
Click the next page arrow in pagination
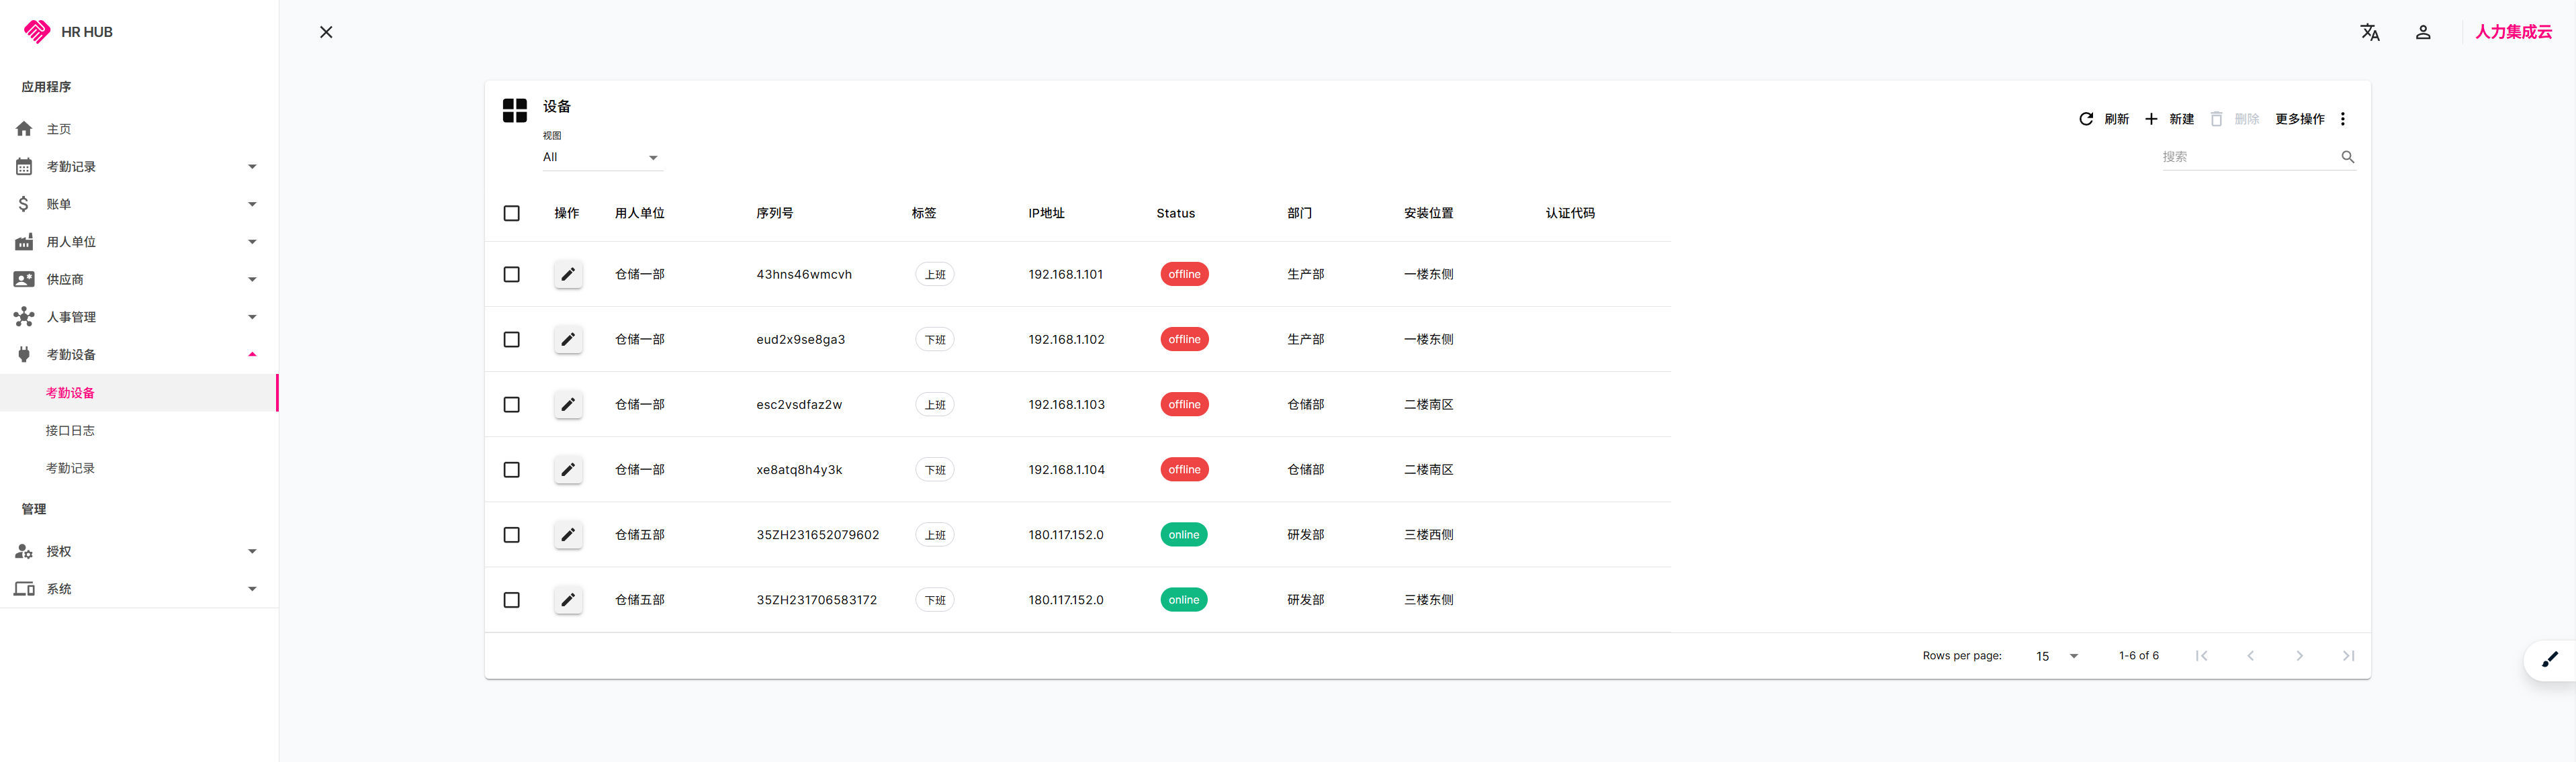(x=2300, y=656)
